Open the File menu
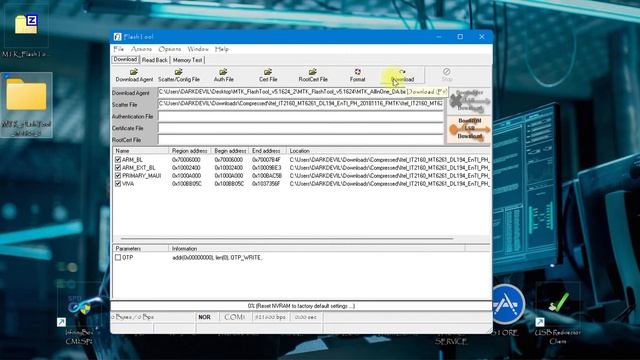 (118, 49)
